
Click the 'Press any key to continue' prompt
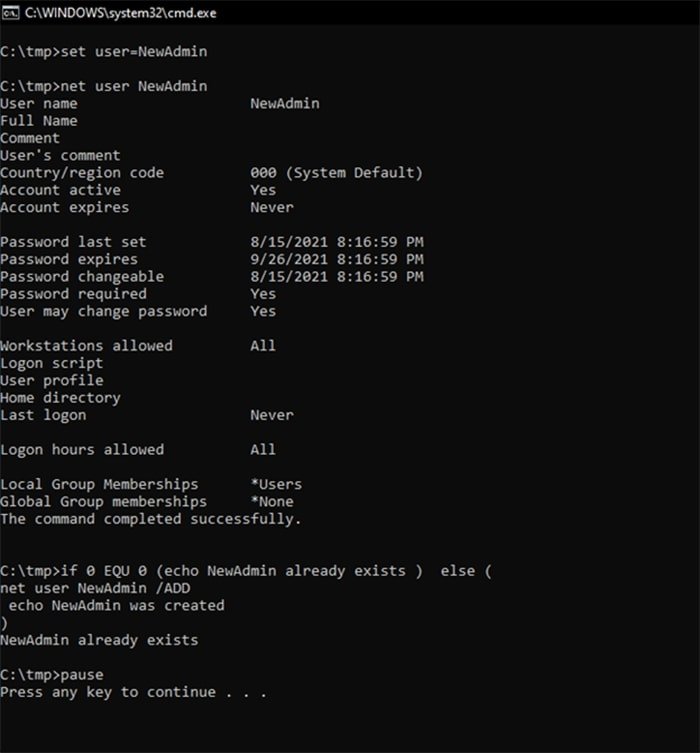[x=133, y=692]
